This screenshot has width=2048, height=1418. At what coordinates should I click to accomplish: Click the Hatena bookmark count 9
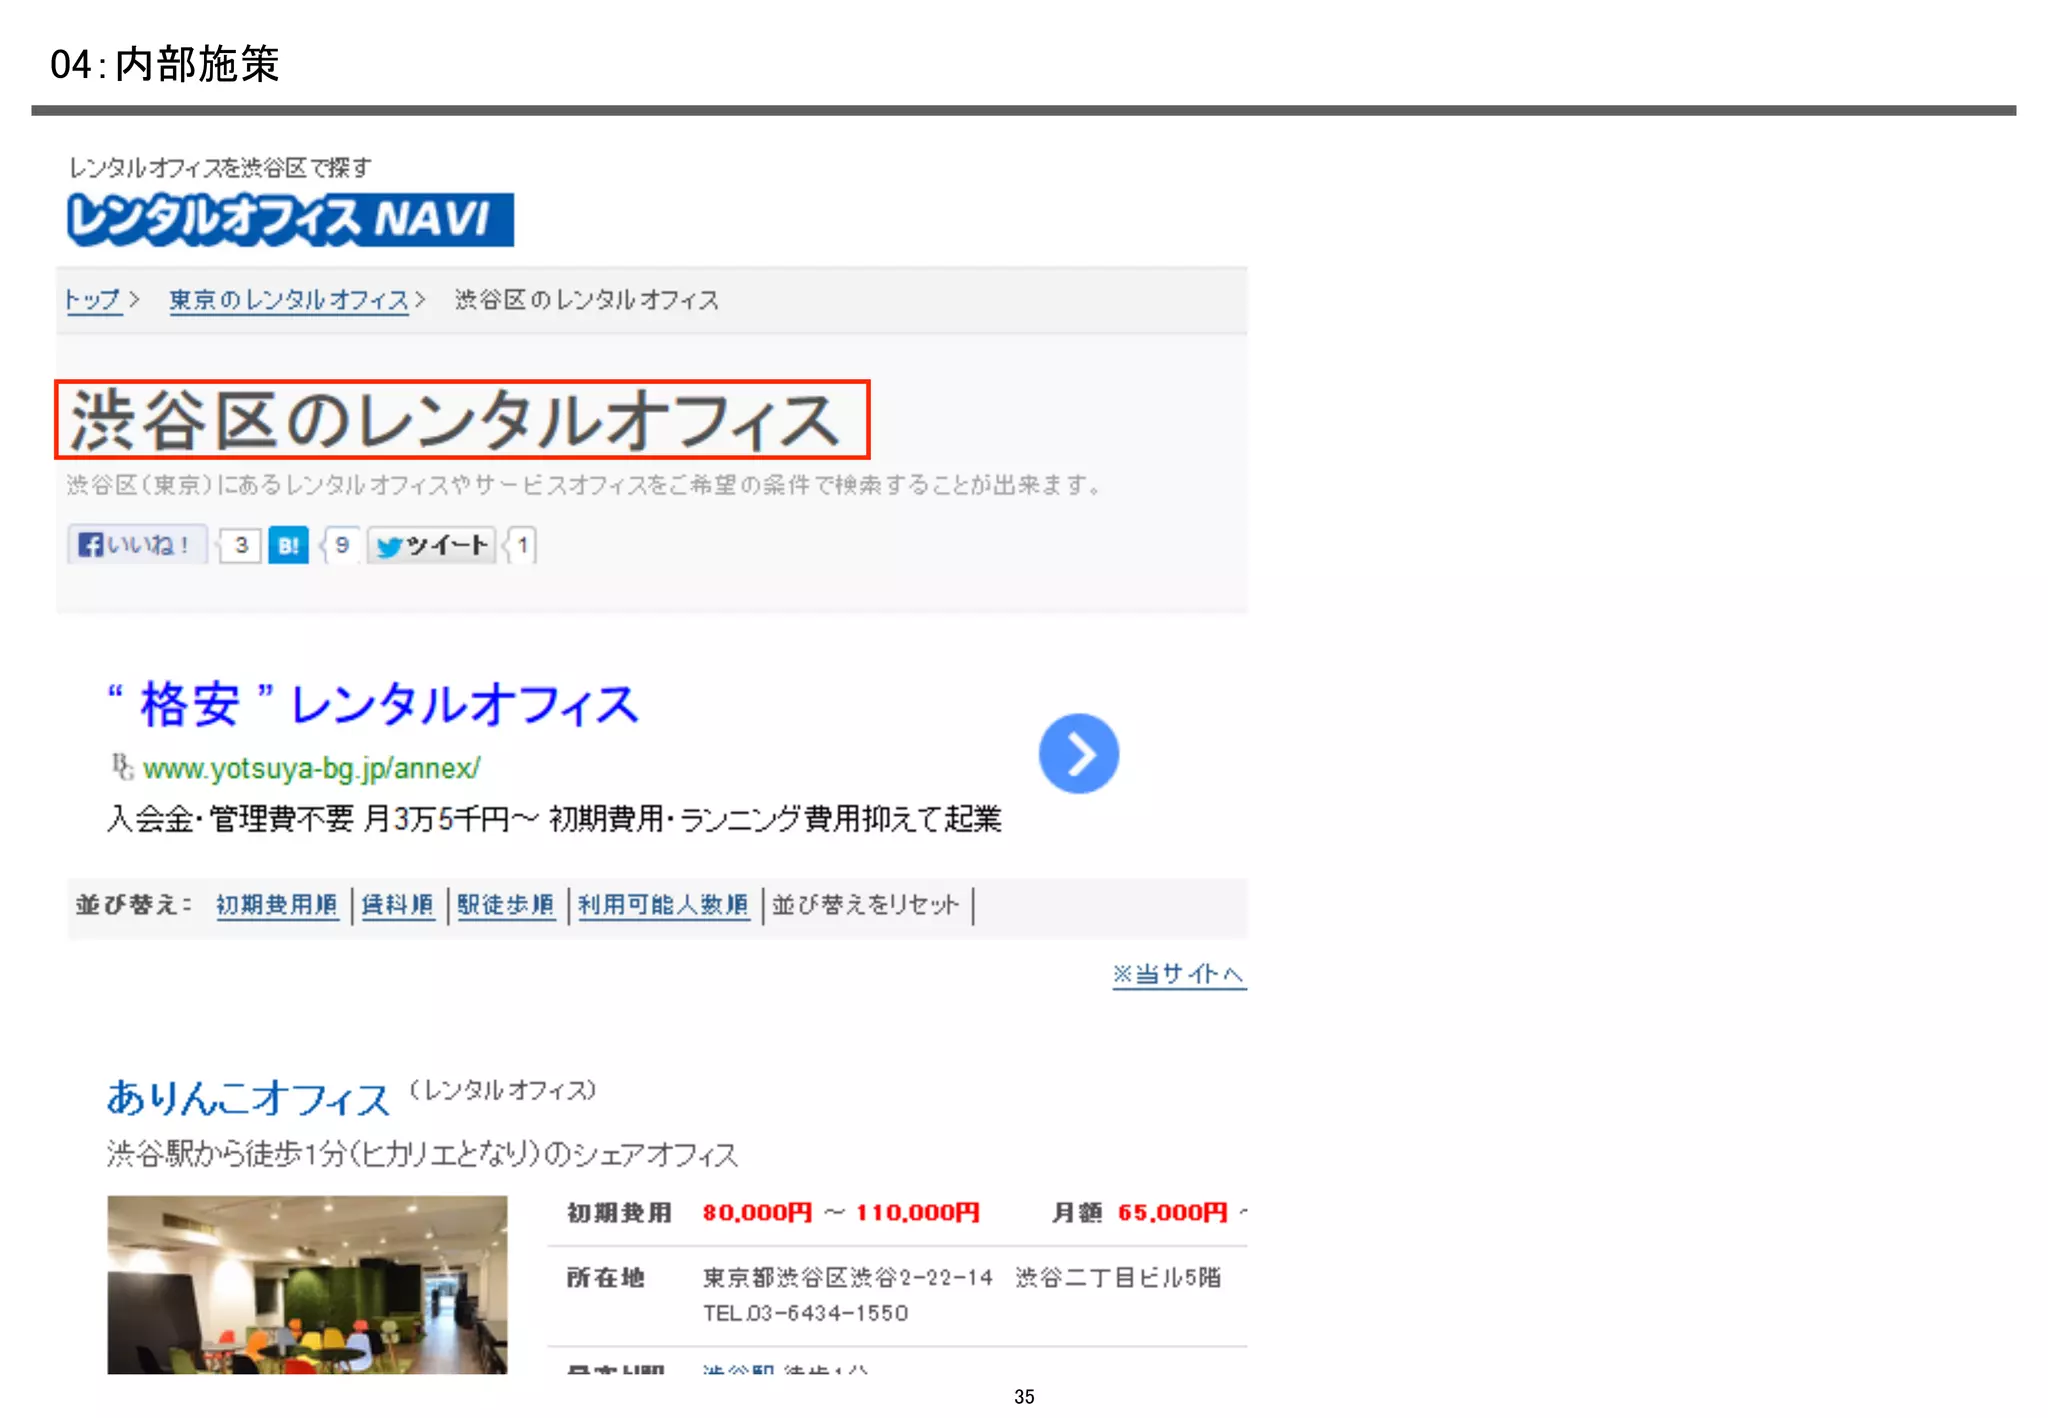pyautogui.click(x=342, y=545)
